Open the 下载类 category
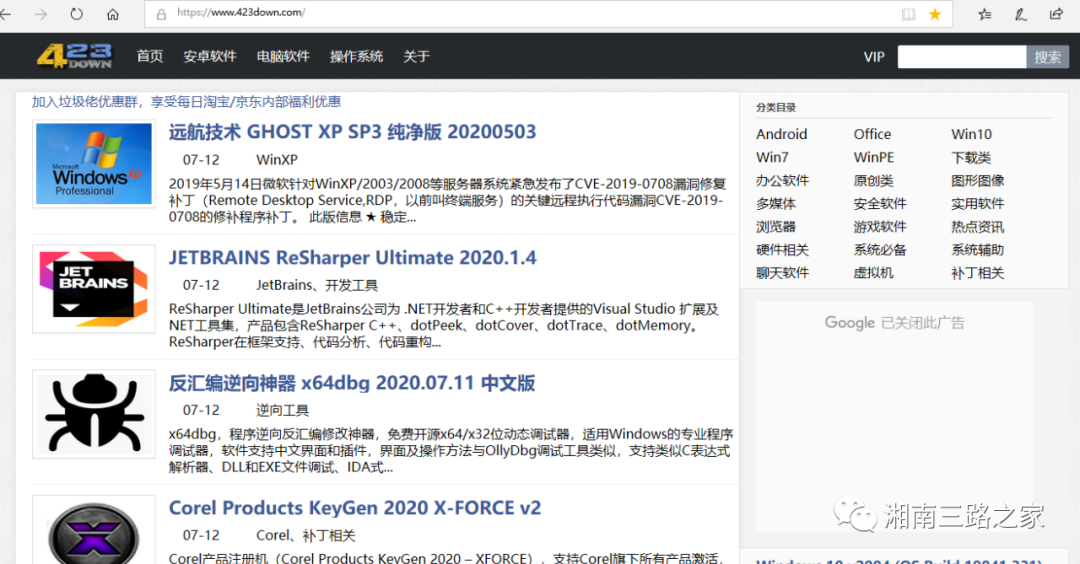 coord(970,158)
